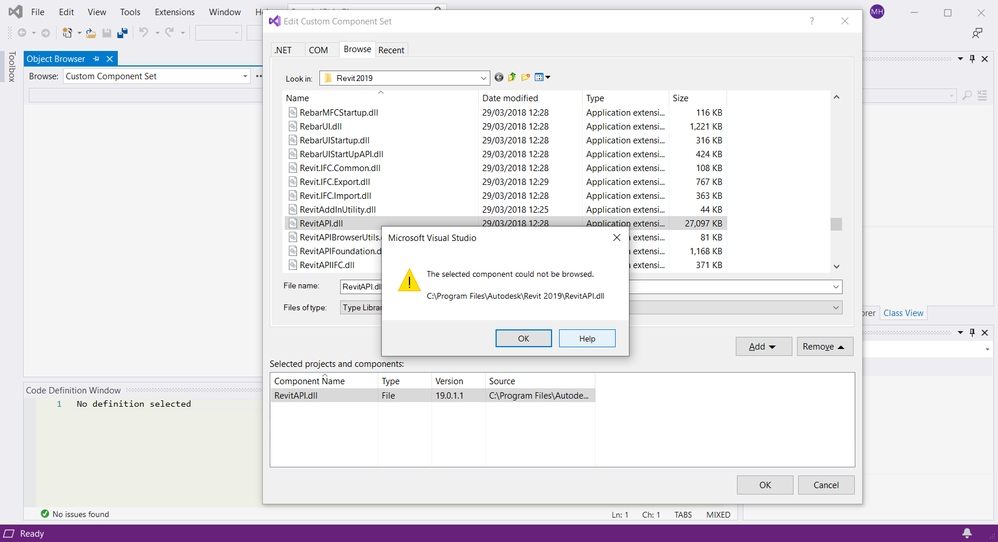Open the Extensions menu
Viewport: 998px width, 542px height.
tap(174, 12)
